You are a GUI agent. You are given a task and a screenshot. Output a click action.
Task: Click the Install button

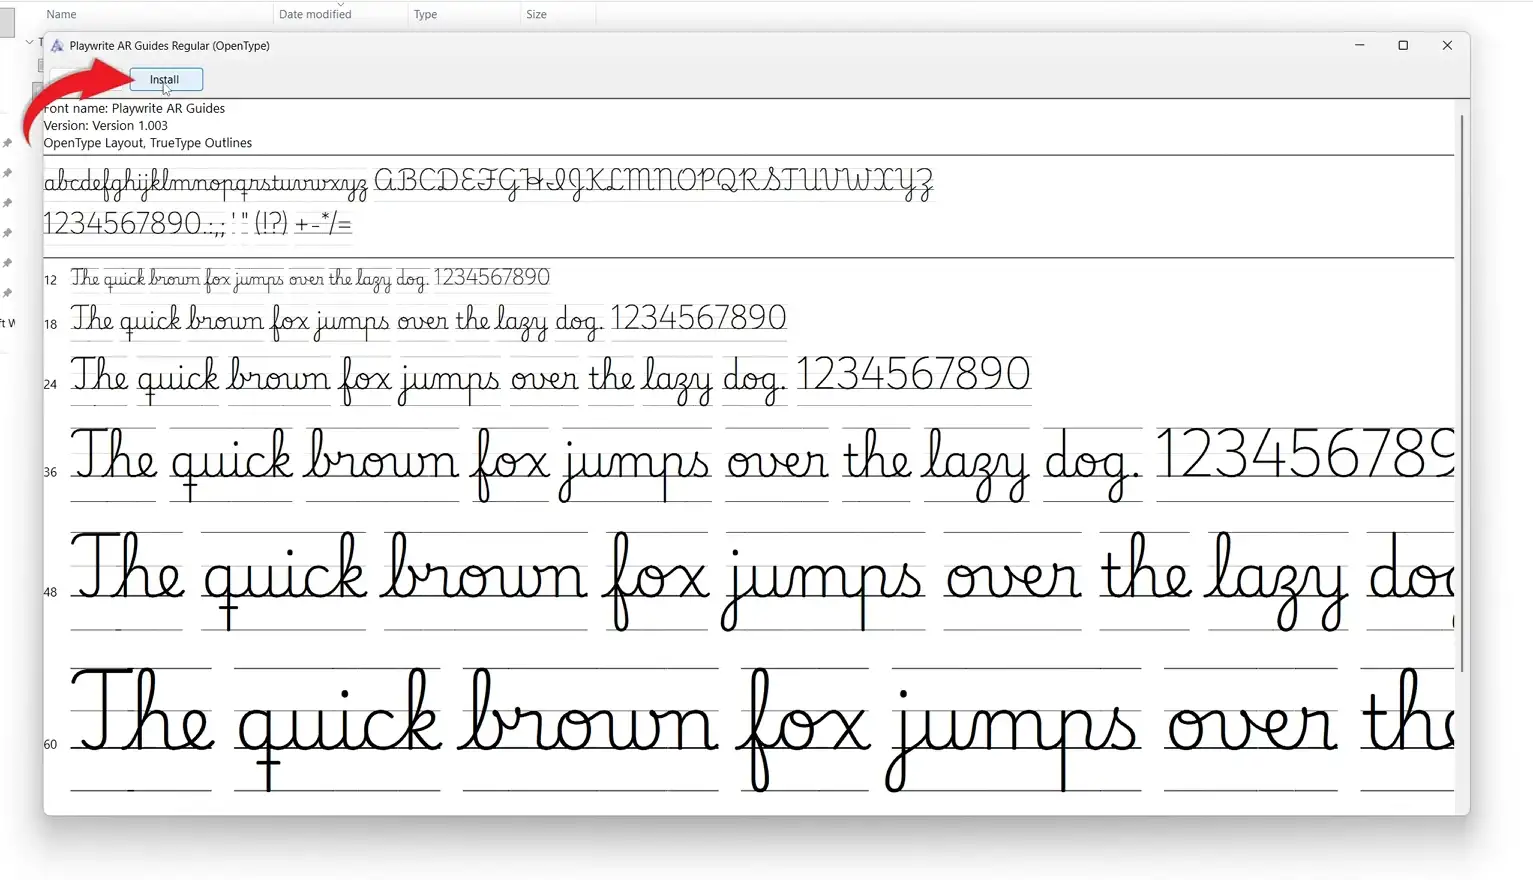pos(166,79)
